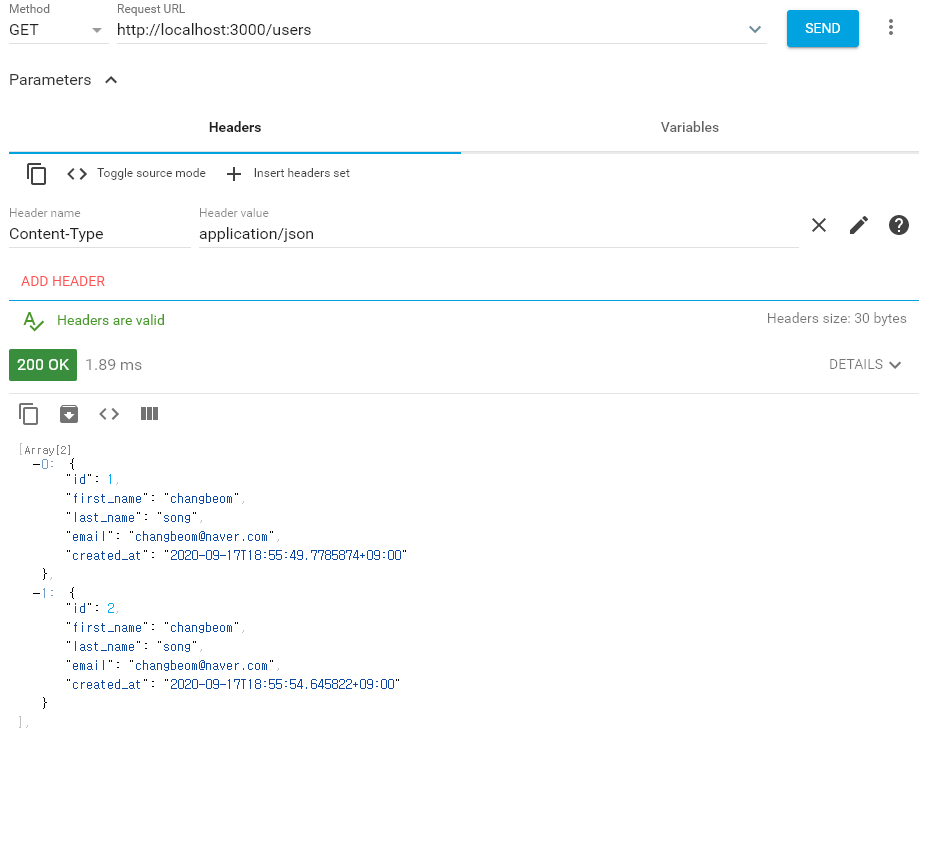The image size is (927, 867).
Task: Switch to the Headers tab
Action: (x=235, y=127)
